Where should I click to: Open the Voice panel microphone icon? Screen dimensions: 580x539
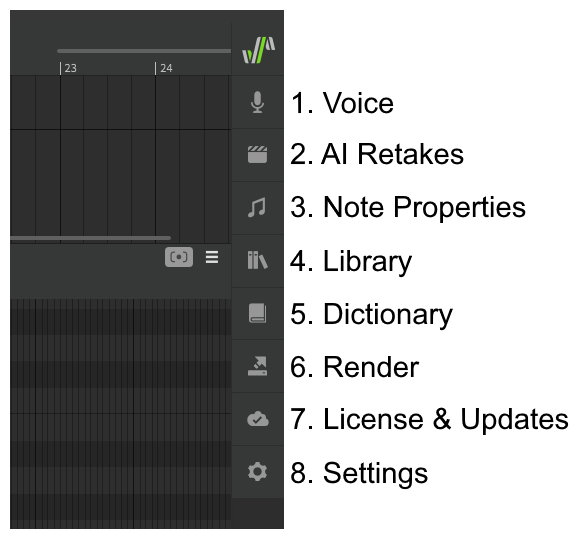coord(257,102)
